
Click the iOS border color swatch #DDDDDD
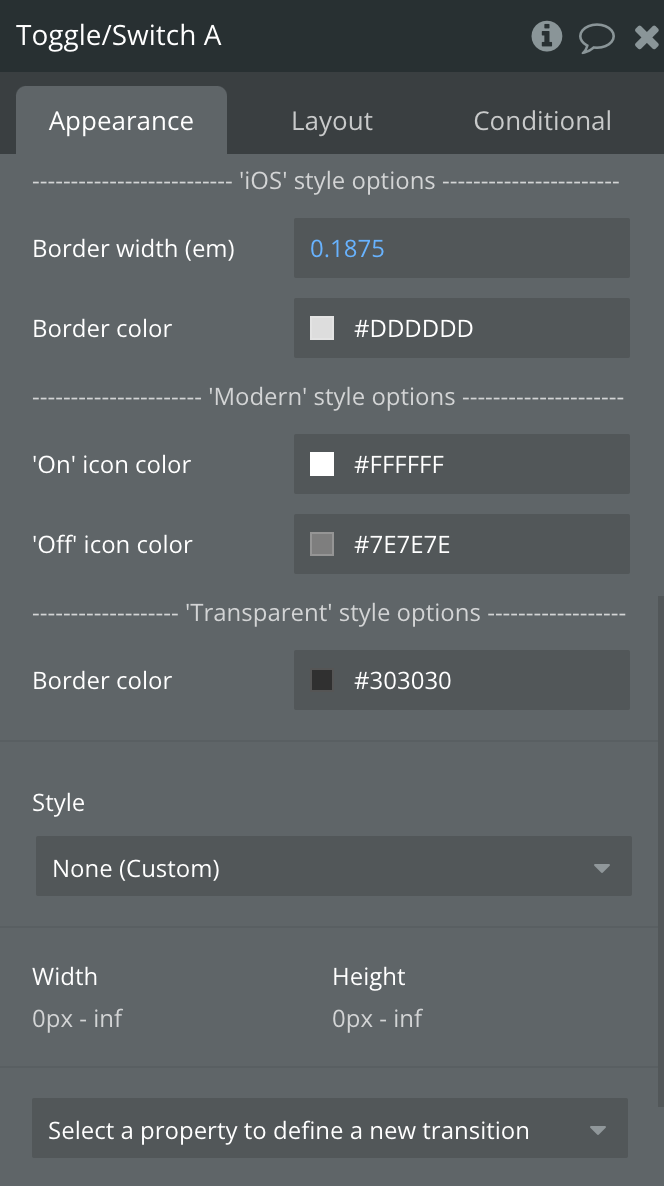click(x=322, y=328)
